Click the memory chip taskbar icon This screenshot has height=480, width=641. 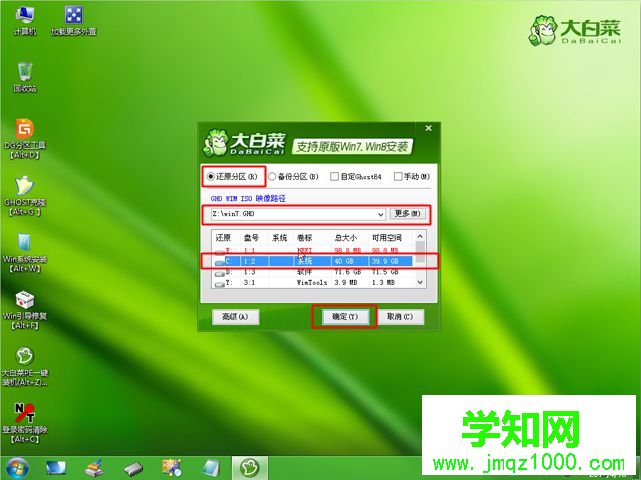[x=133, y=469]
